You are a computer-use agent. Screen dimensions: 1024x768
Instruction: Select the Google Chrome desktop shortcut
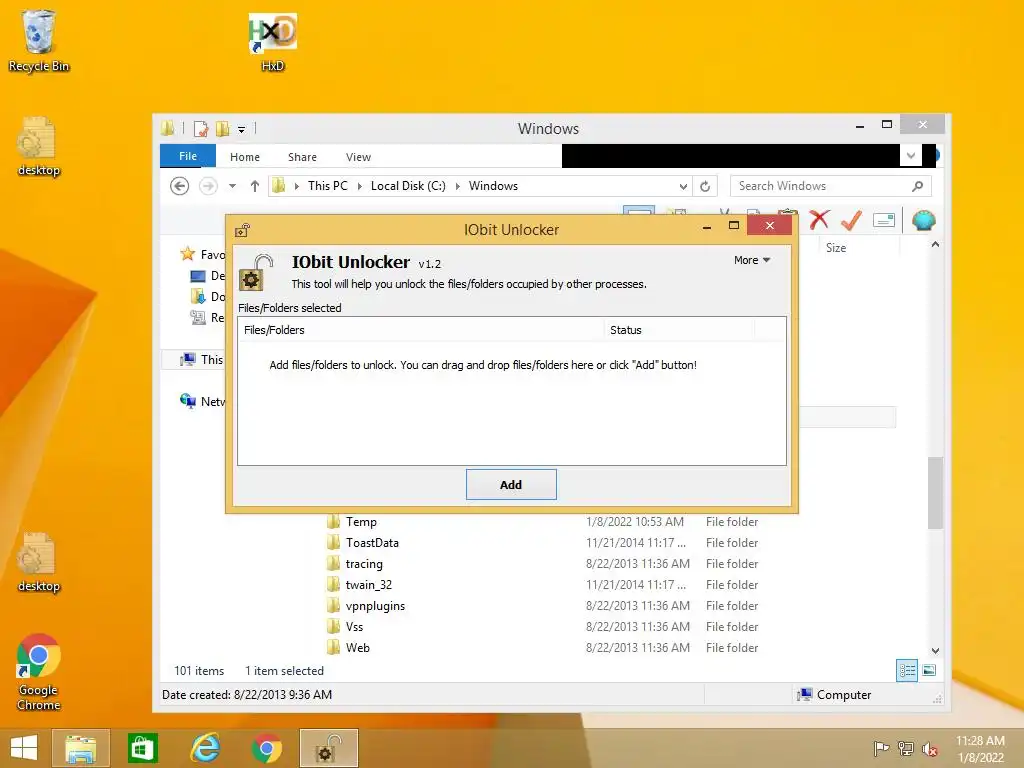pyautogui.click(x=39, y=673)
